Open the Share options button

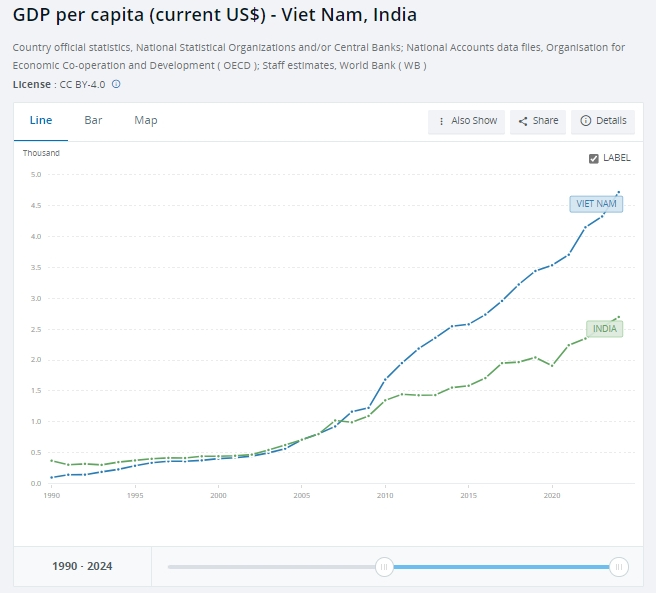[x=538, y=122]
